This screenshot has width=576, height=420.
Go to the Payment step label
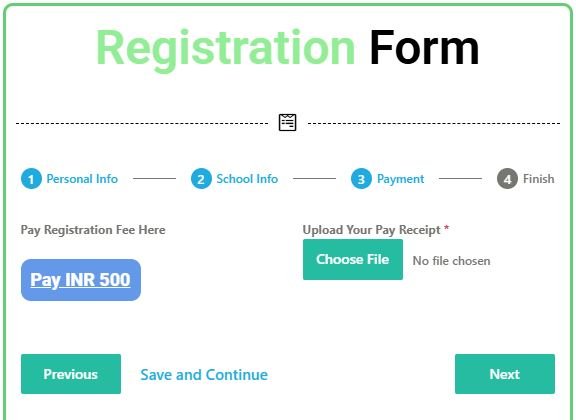(x=400, y=179)
